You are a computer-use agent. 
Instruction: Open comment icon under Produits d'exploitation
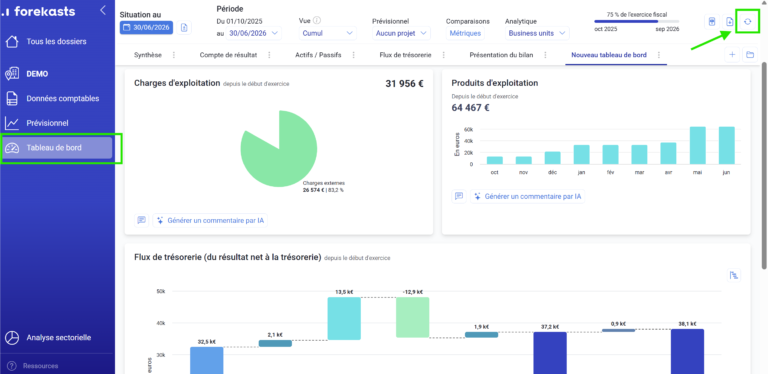(x=459, y=196)
